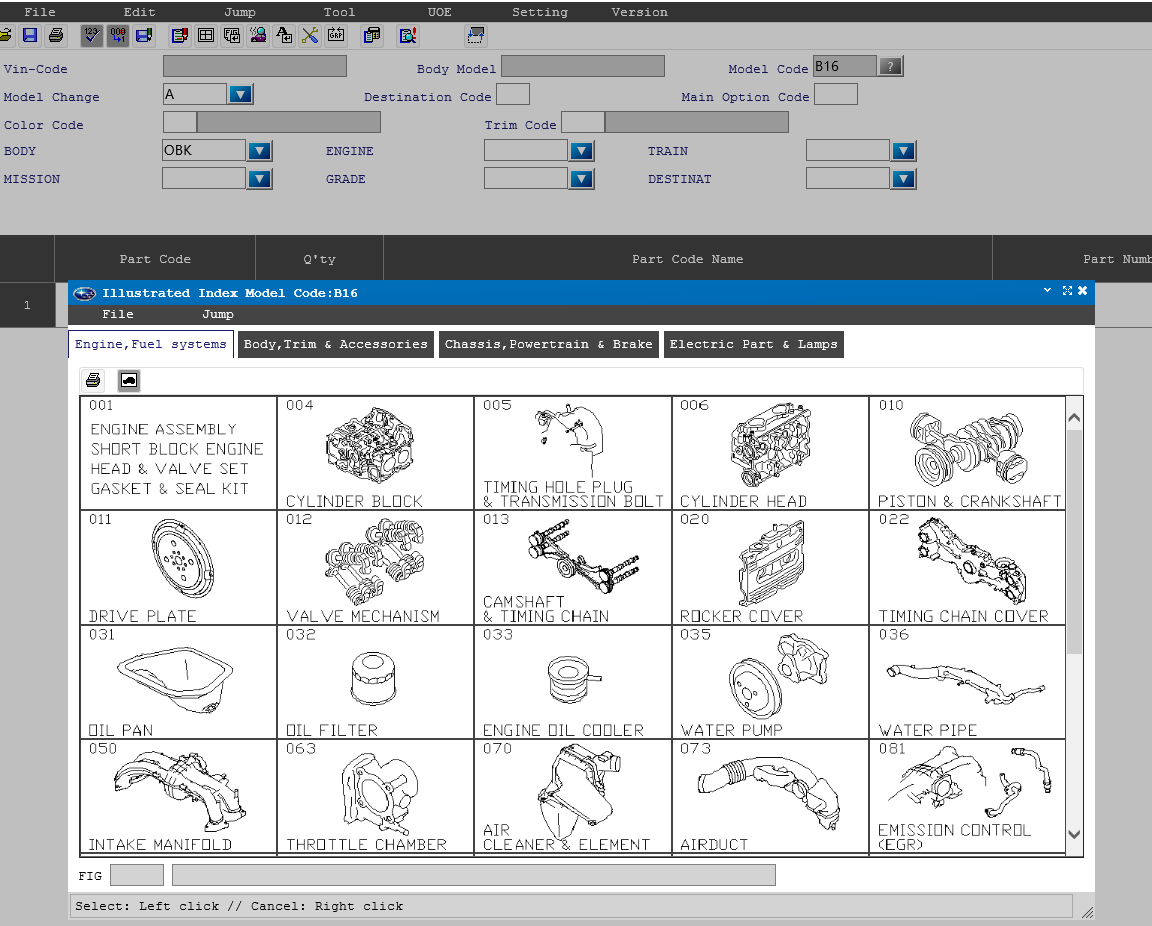Open the Model Change dropdown

(240, 95)
